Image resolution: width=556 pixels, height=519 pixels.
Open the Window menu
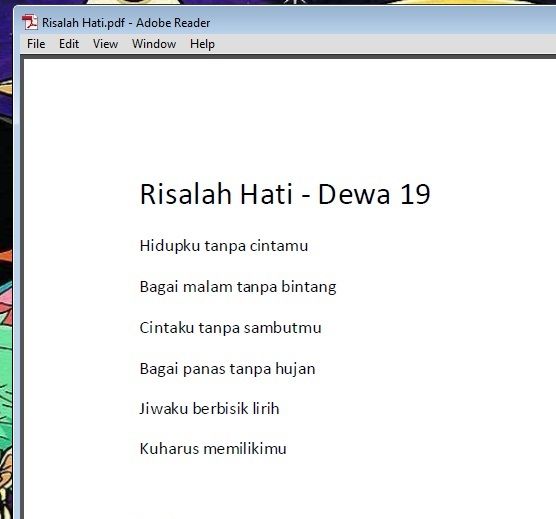154,44
